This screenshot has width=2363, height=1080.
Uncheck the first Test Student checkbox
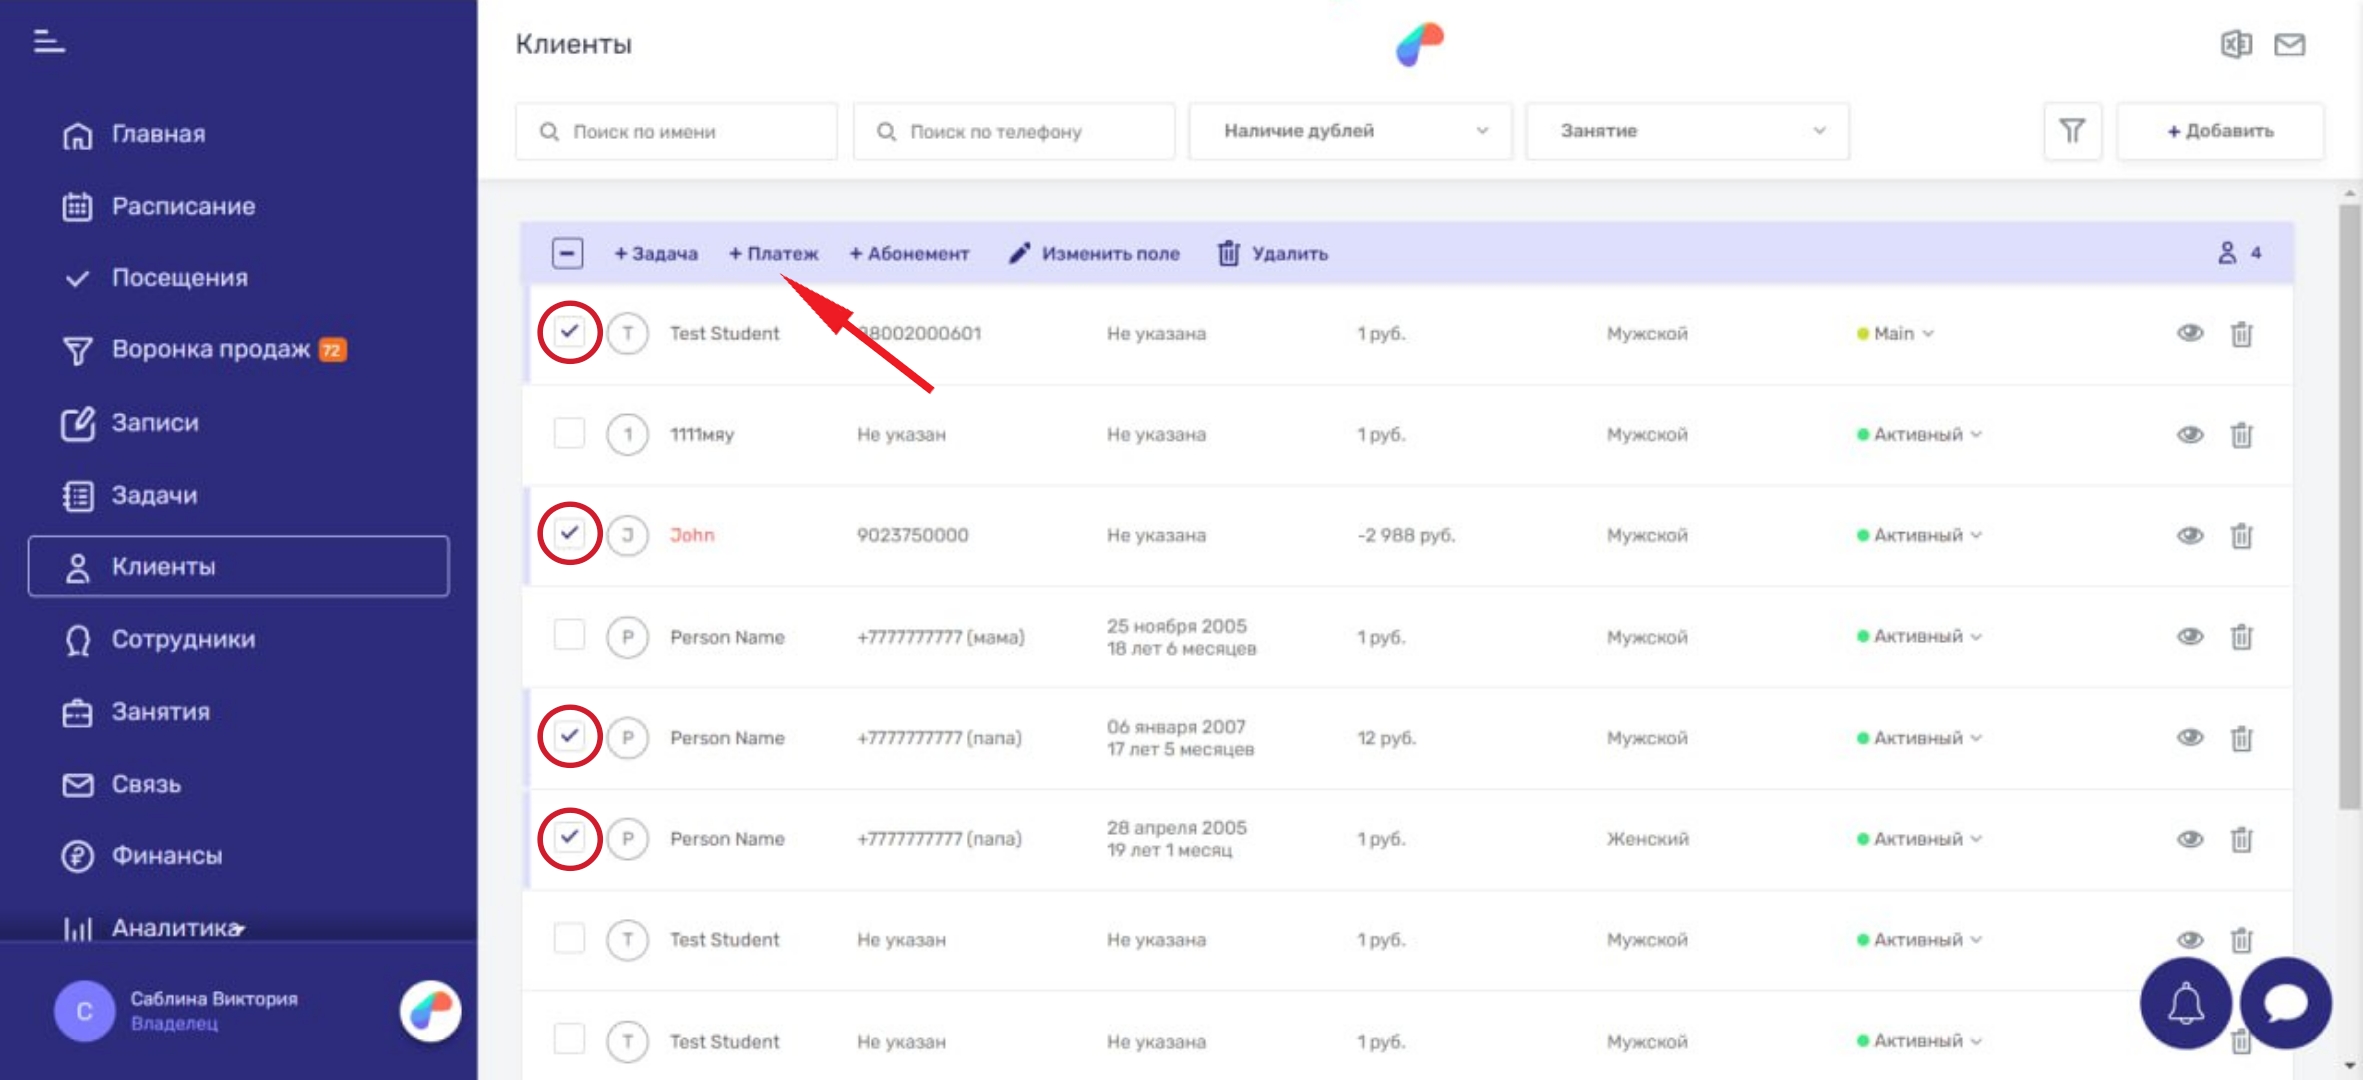point(569,331)
